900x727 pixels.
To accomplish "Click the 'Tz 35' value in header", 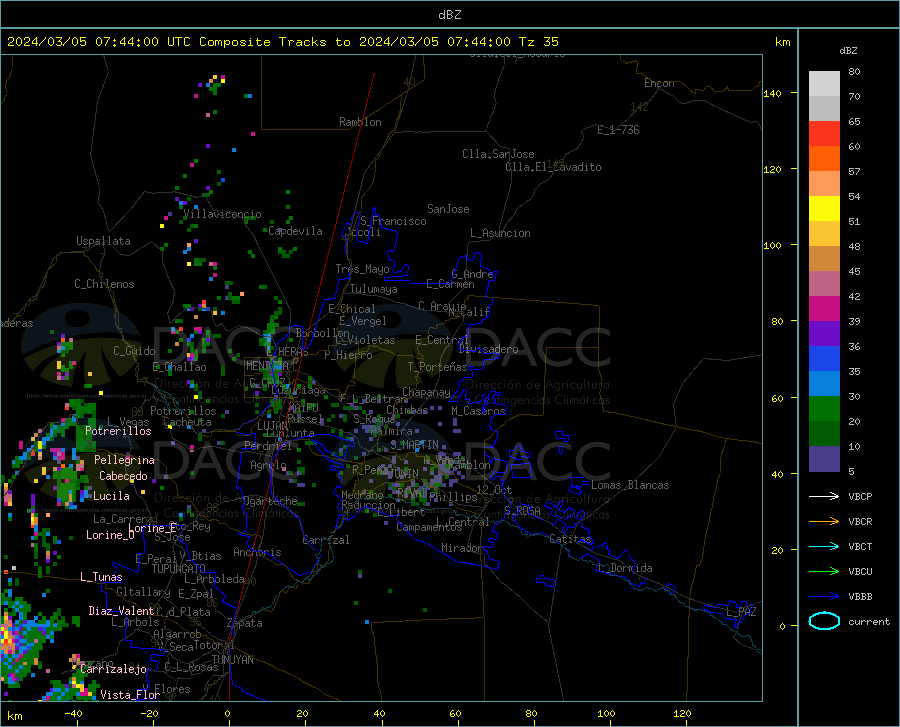I will pyautogui.click(x=538, y=42).
